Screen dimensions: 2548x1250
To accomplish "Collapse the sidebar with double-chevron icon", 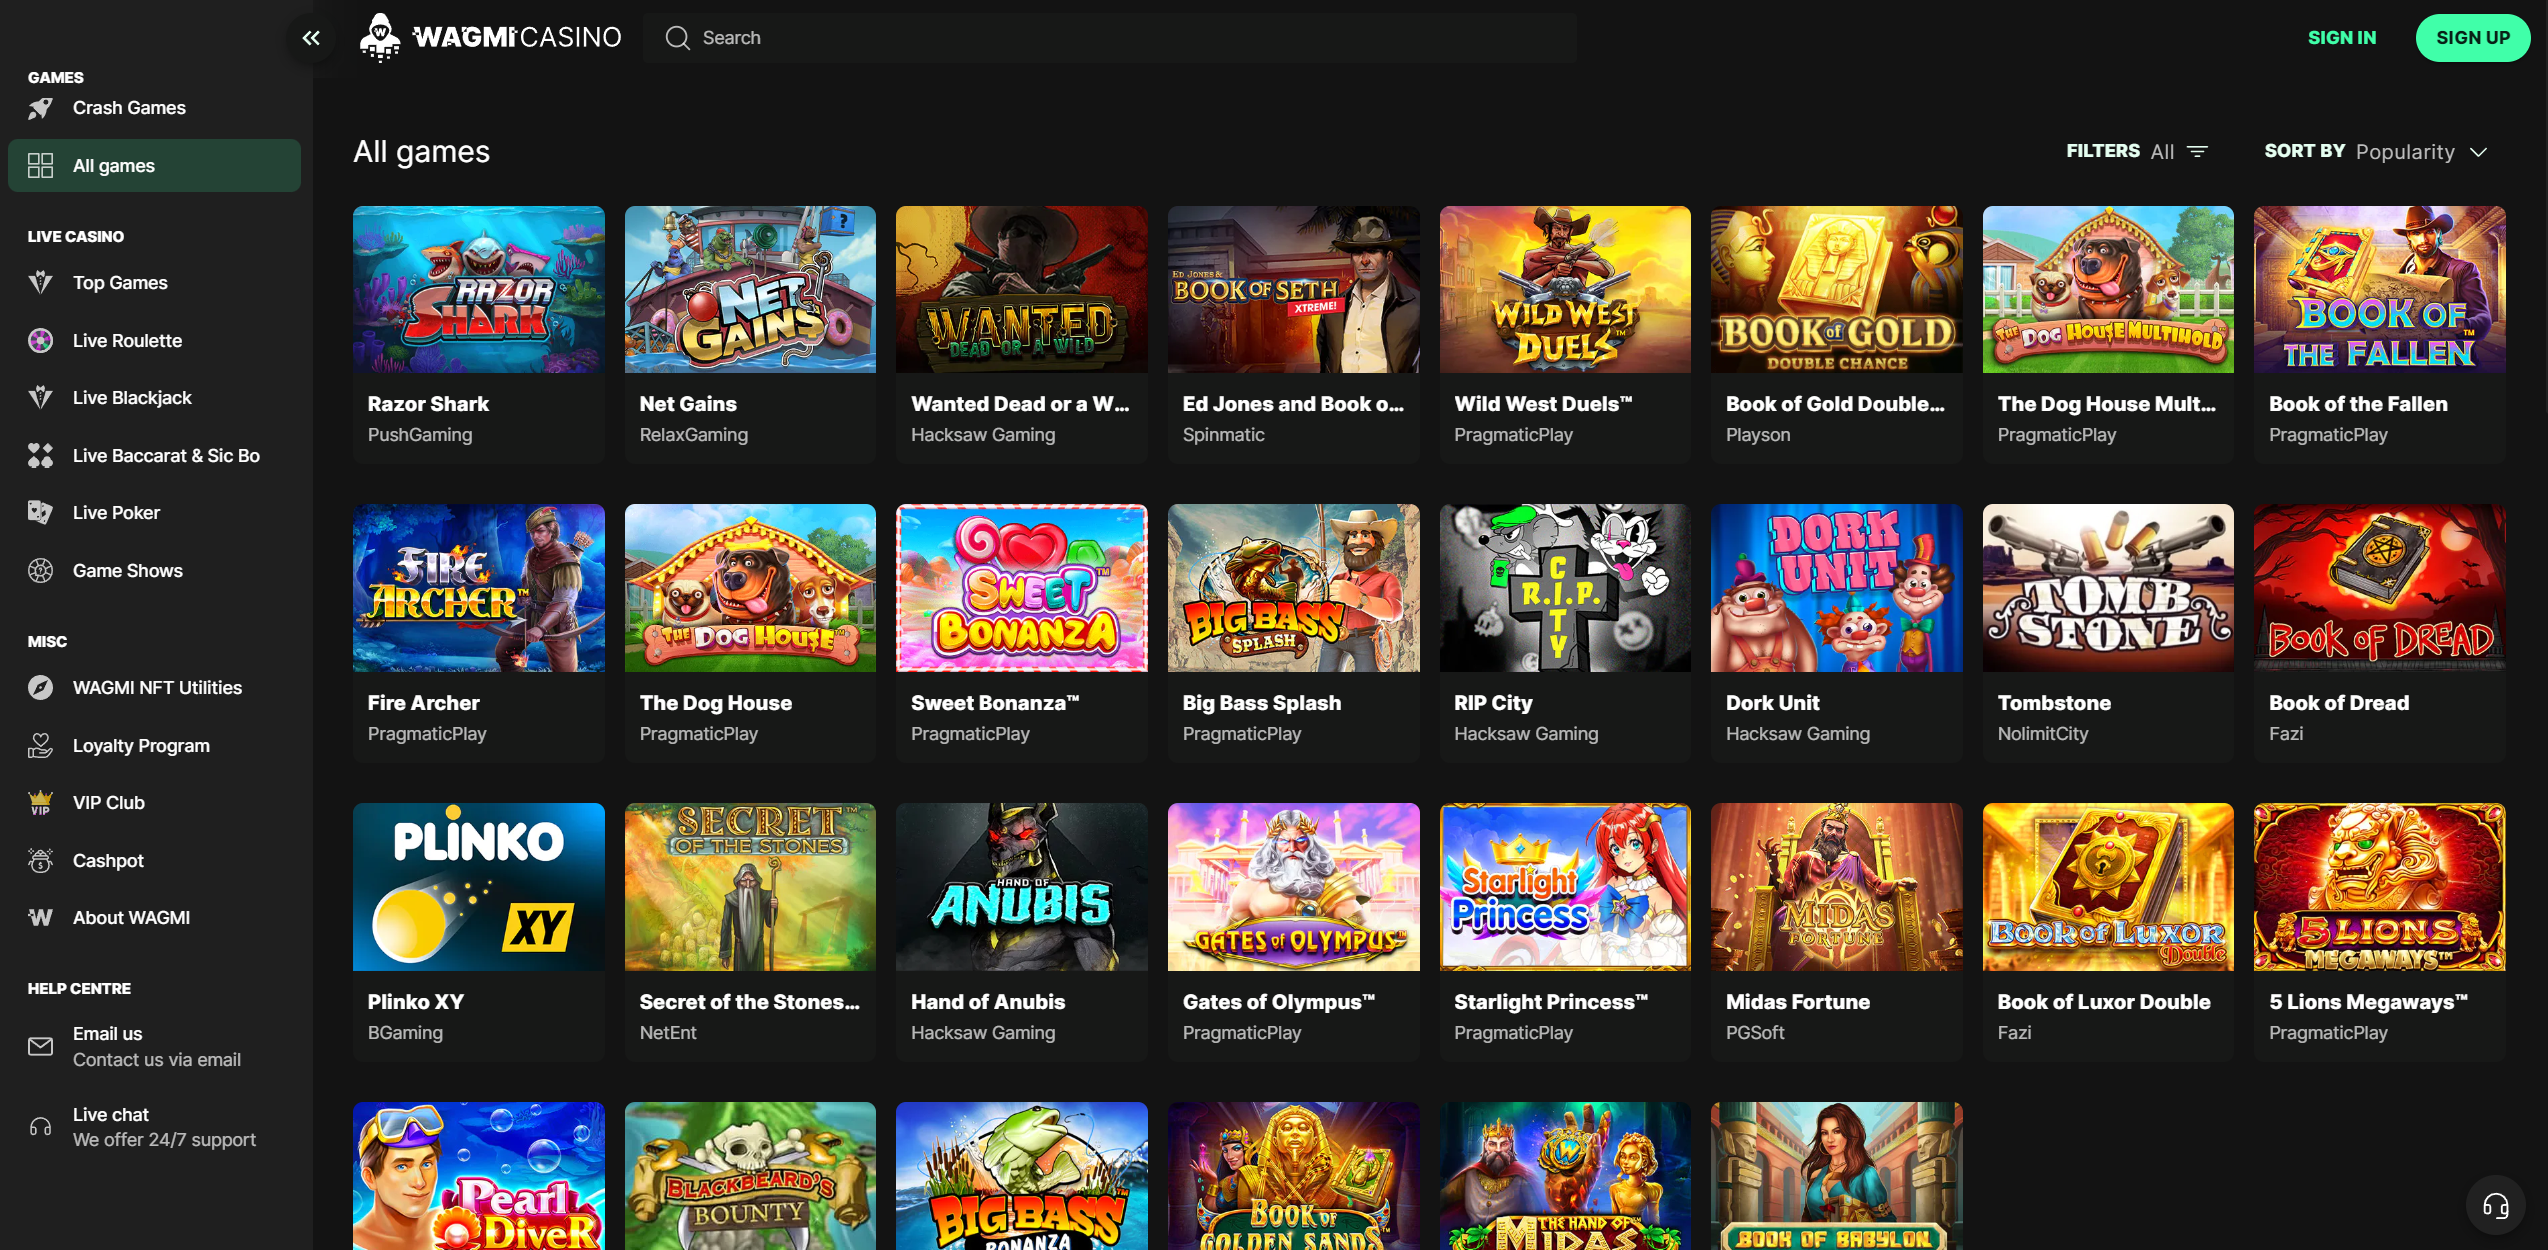I will pyautogui.click(x=311, y=38).
